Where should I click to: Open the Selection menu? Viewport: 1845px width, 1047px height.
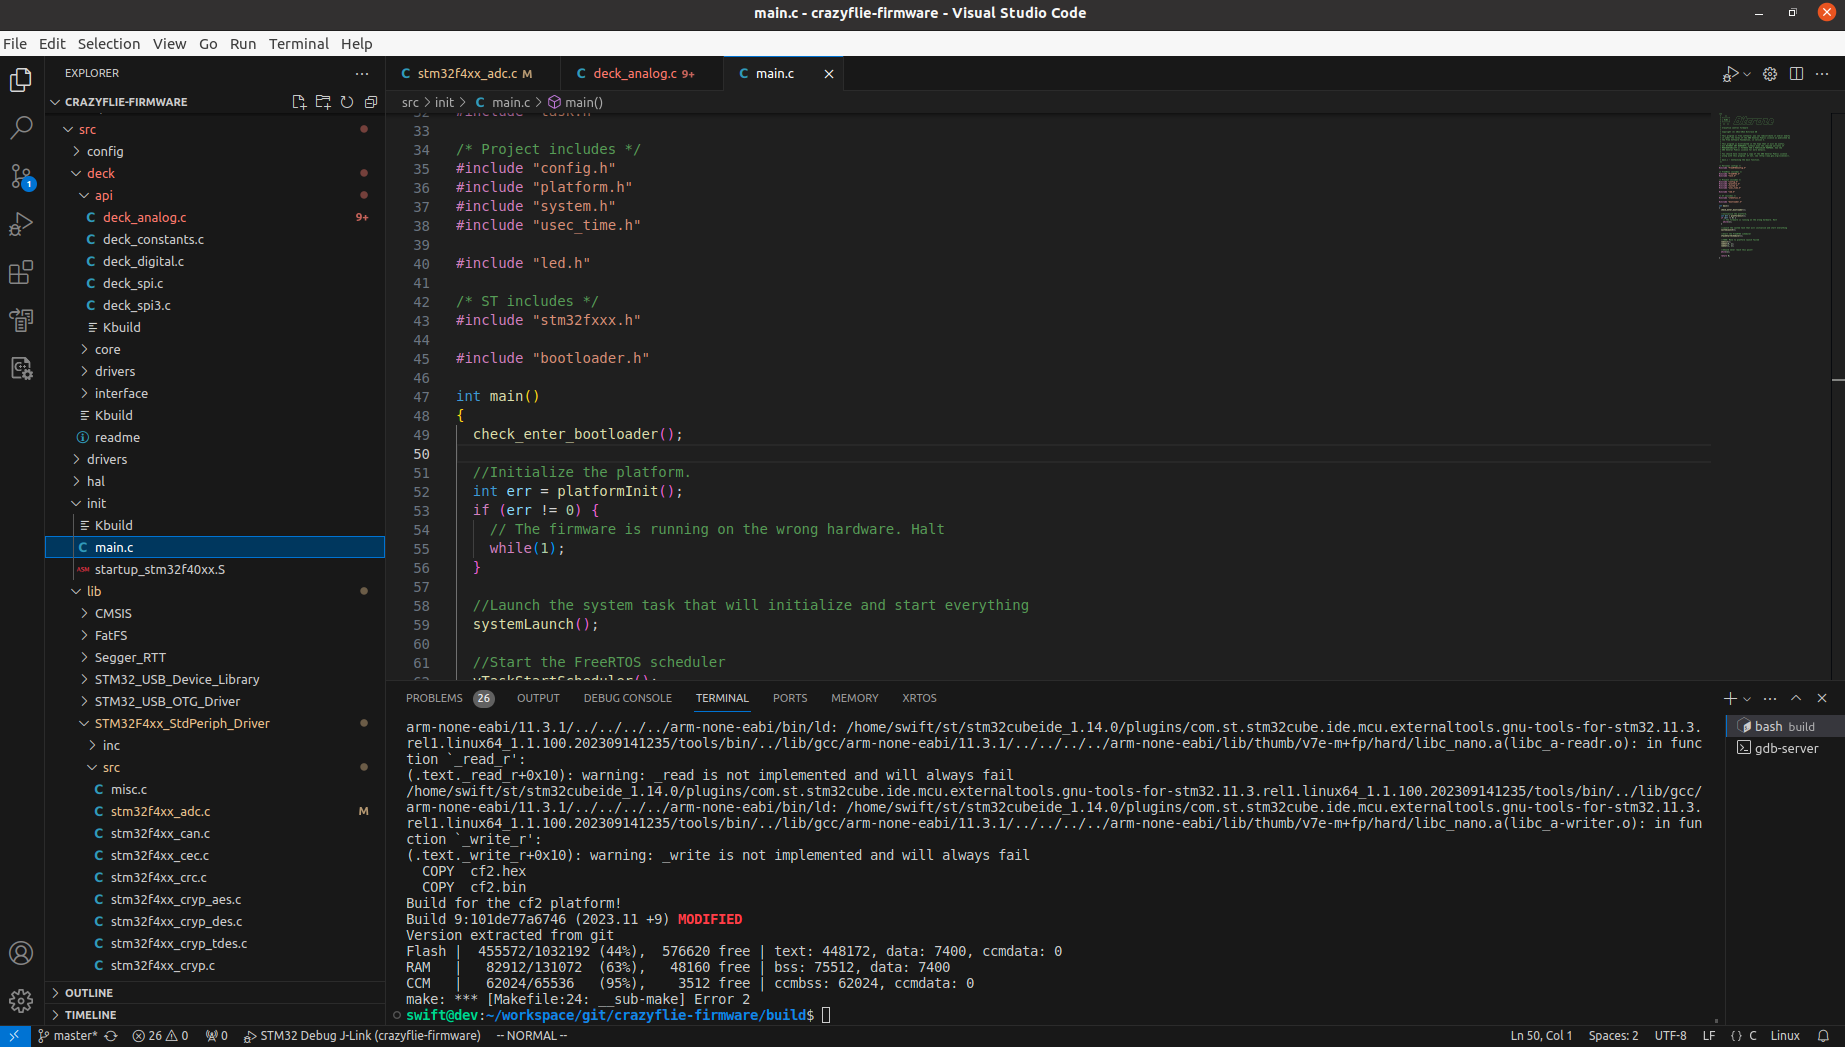[x=109, y=44]
